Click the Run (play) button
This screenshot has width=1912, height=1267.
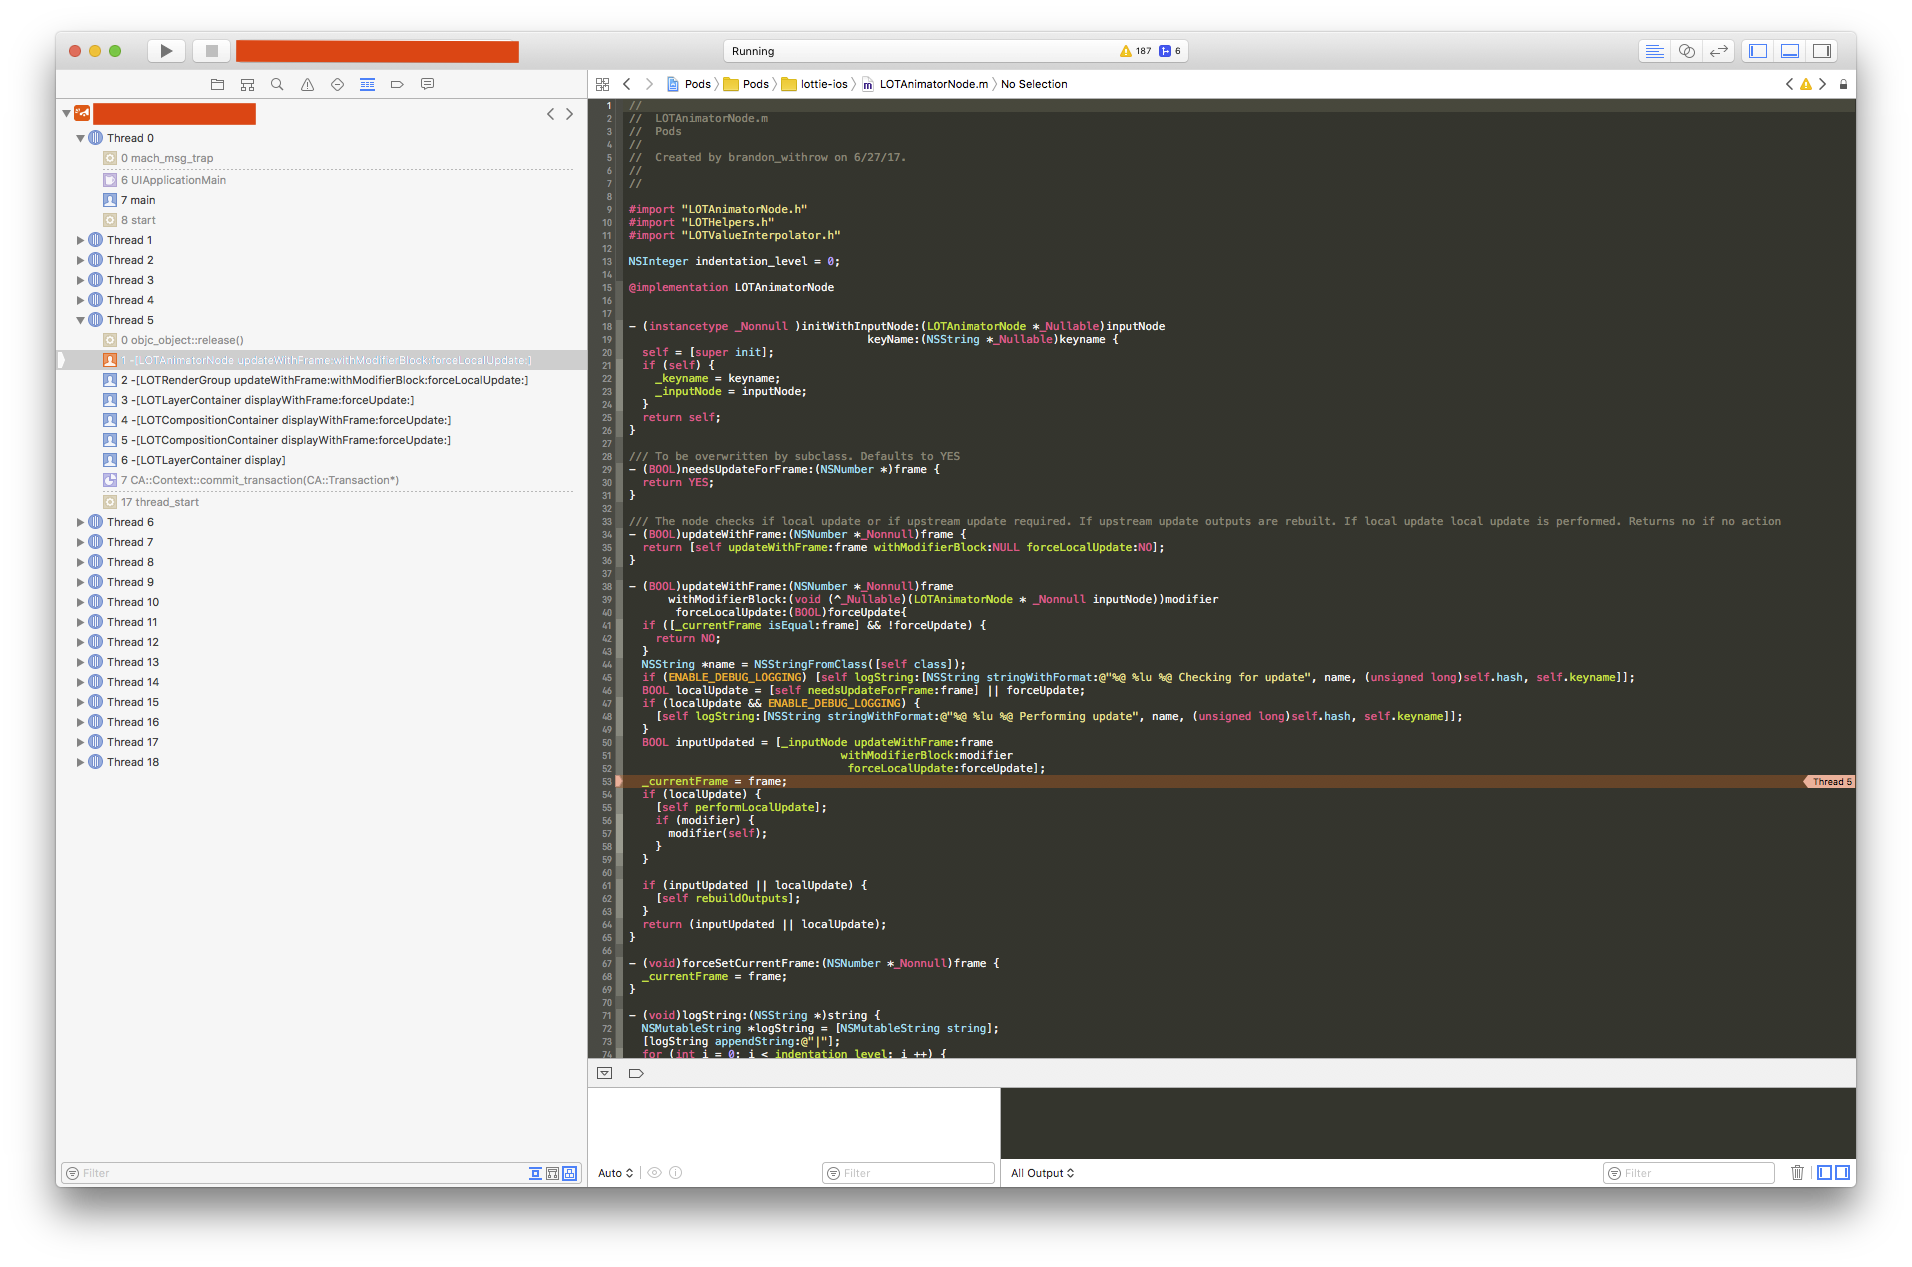[166, 51]
